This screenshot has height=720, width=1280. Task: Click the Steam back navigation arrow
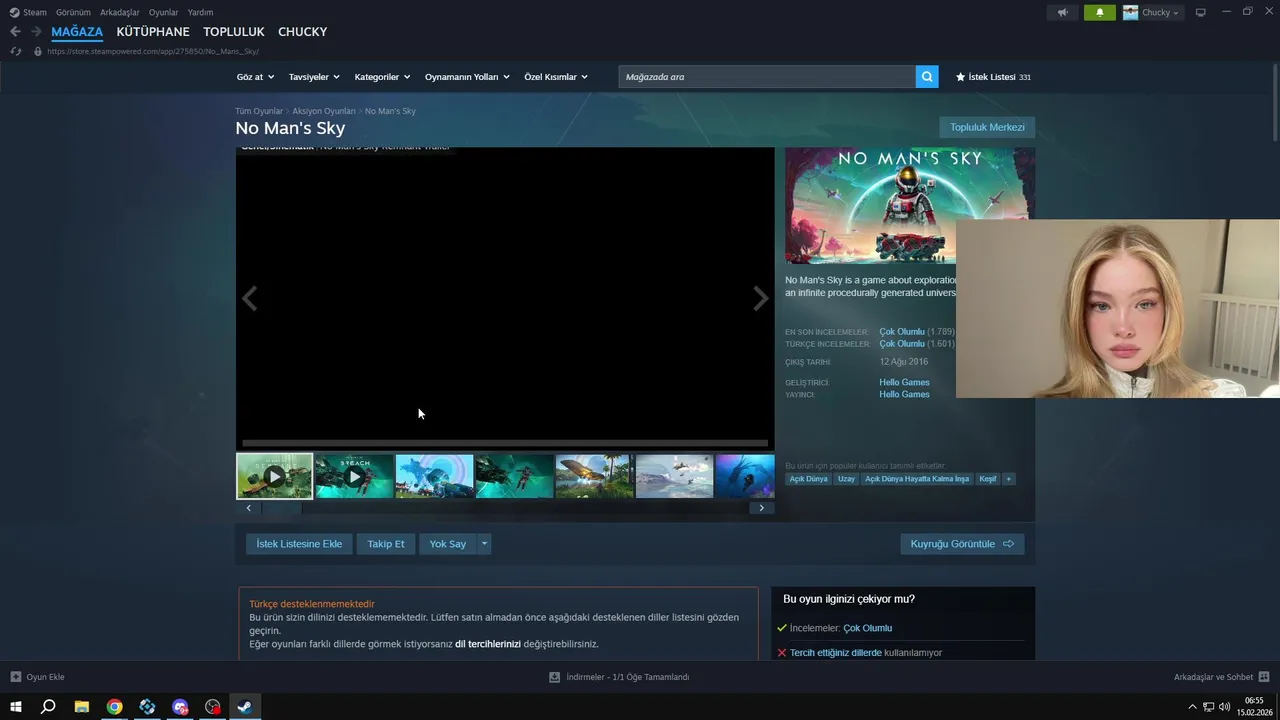tap(15, 32)
